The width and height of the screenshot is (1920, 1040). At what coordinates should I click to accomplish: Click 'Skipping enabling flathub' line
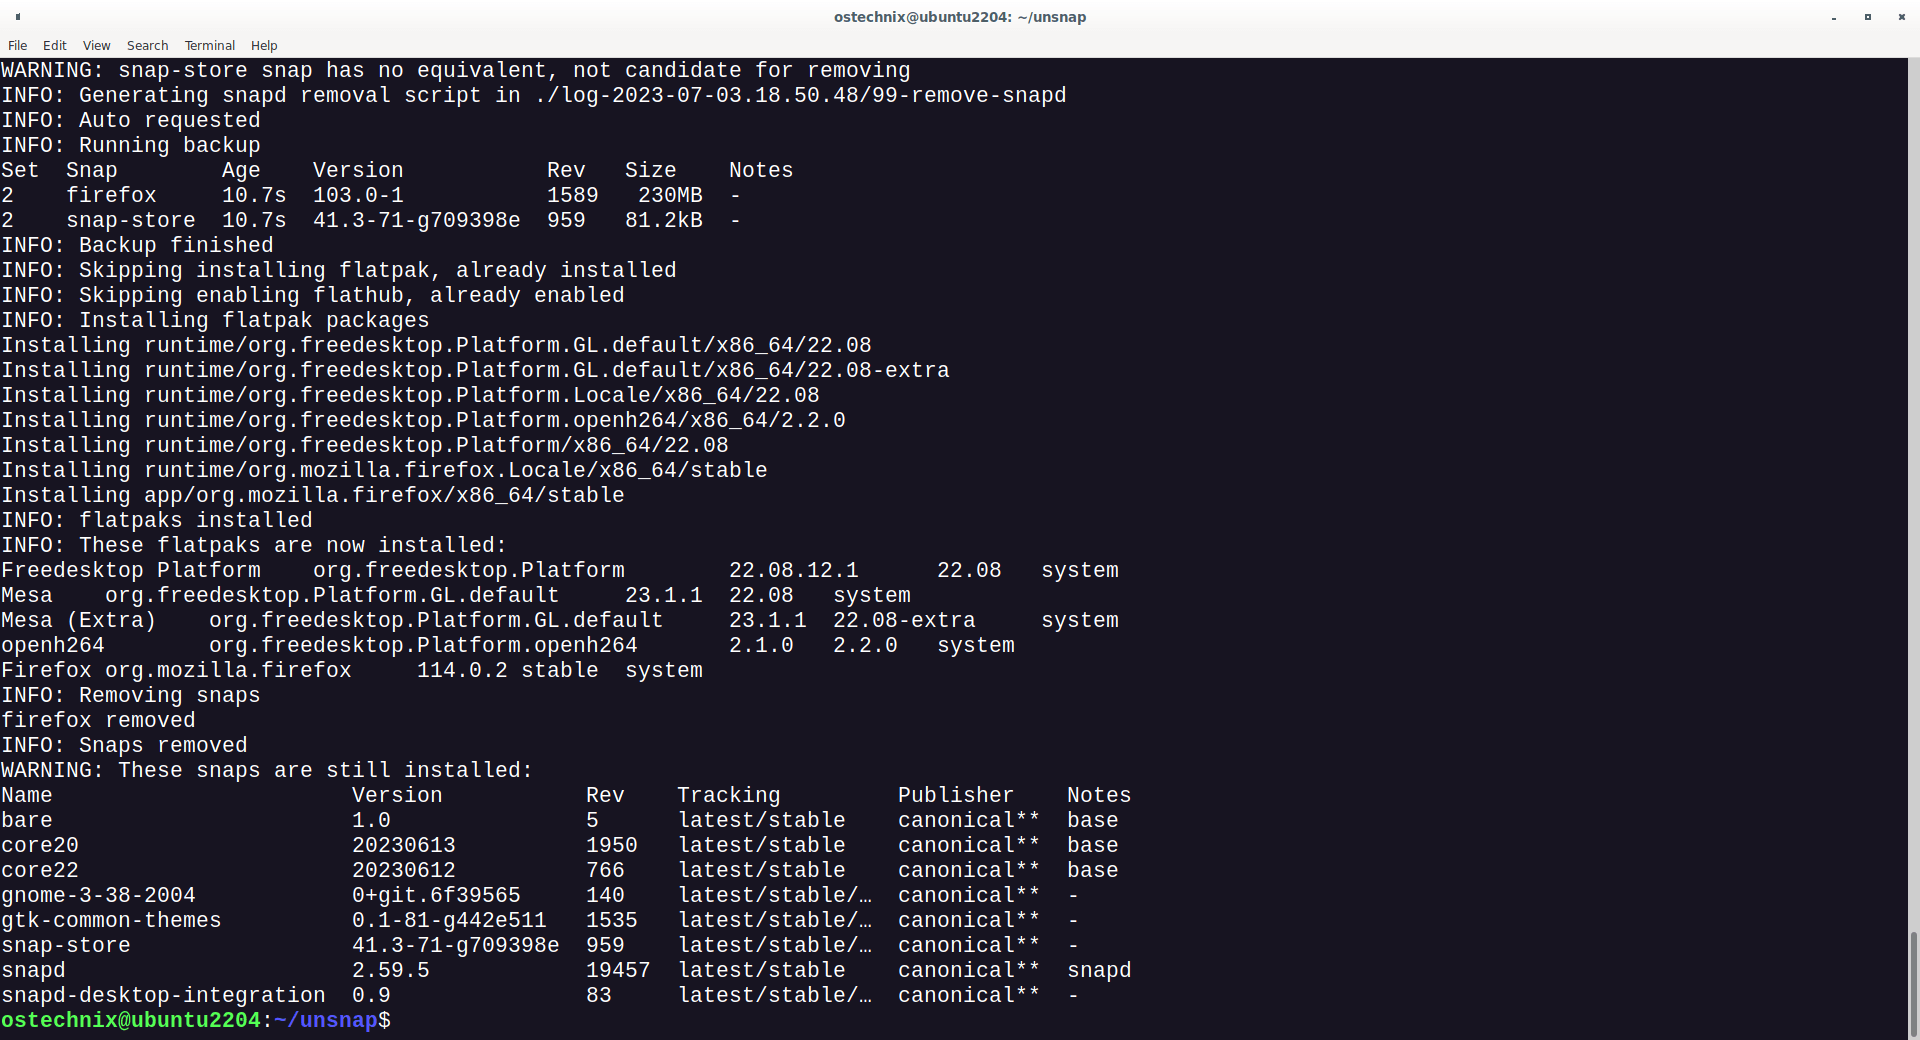pos(313,295)
